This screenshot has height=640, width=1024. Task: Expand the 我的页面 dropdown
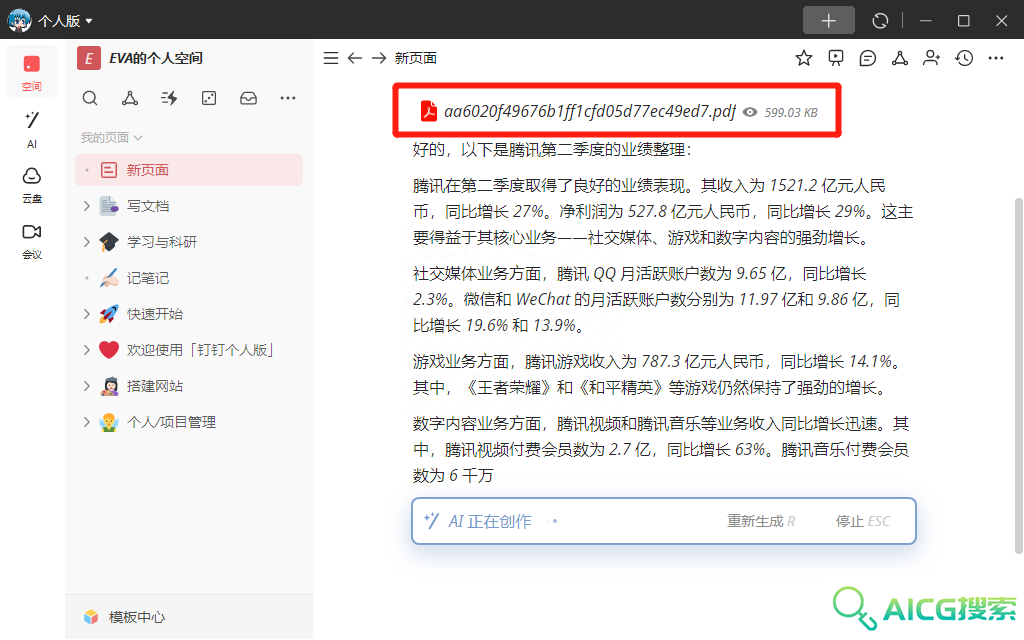click(x=111, y=138)
